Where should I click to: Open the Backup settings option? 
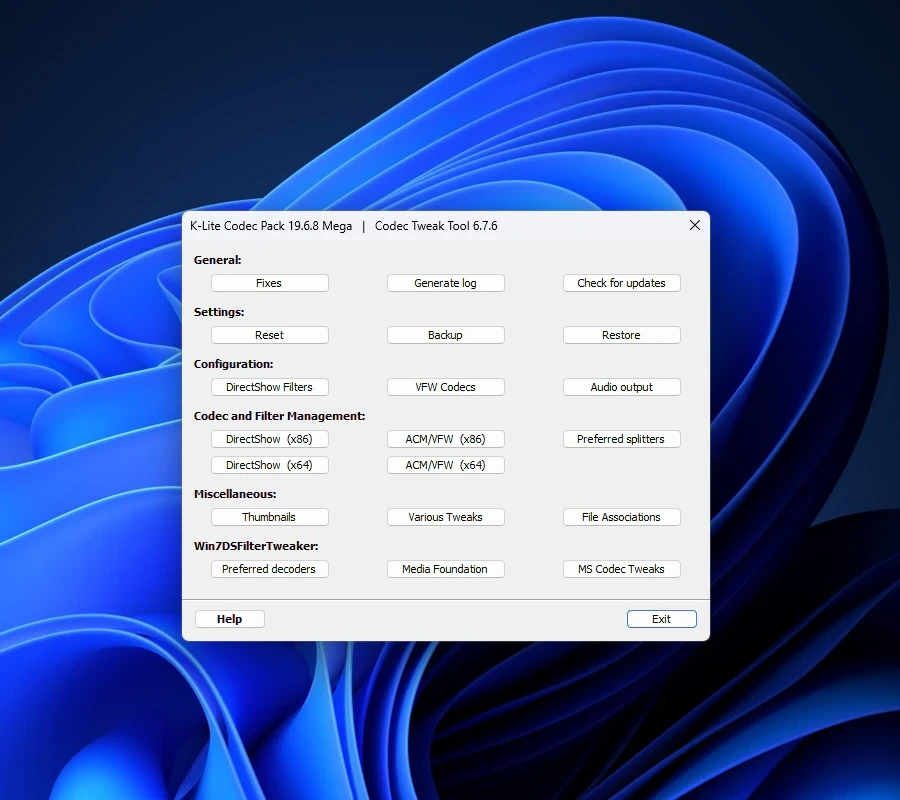pos(445,335)
